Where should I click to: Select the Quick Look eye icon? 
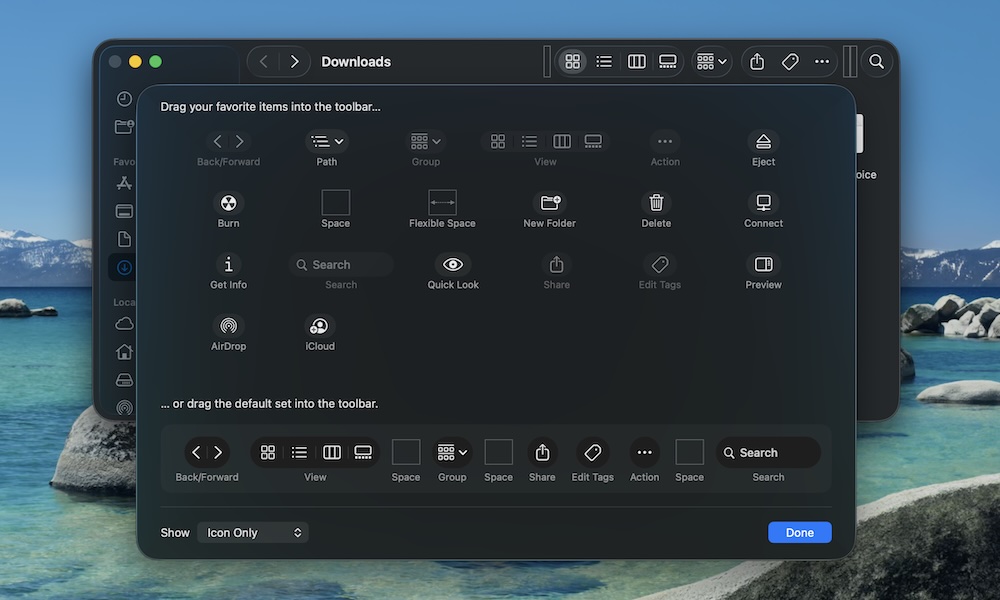[452, 264]
